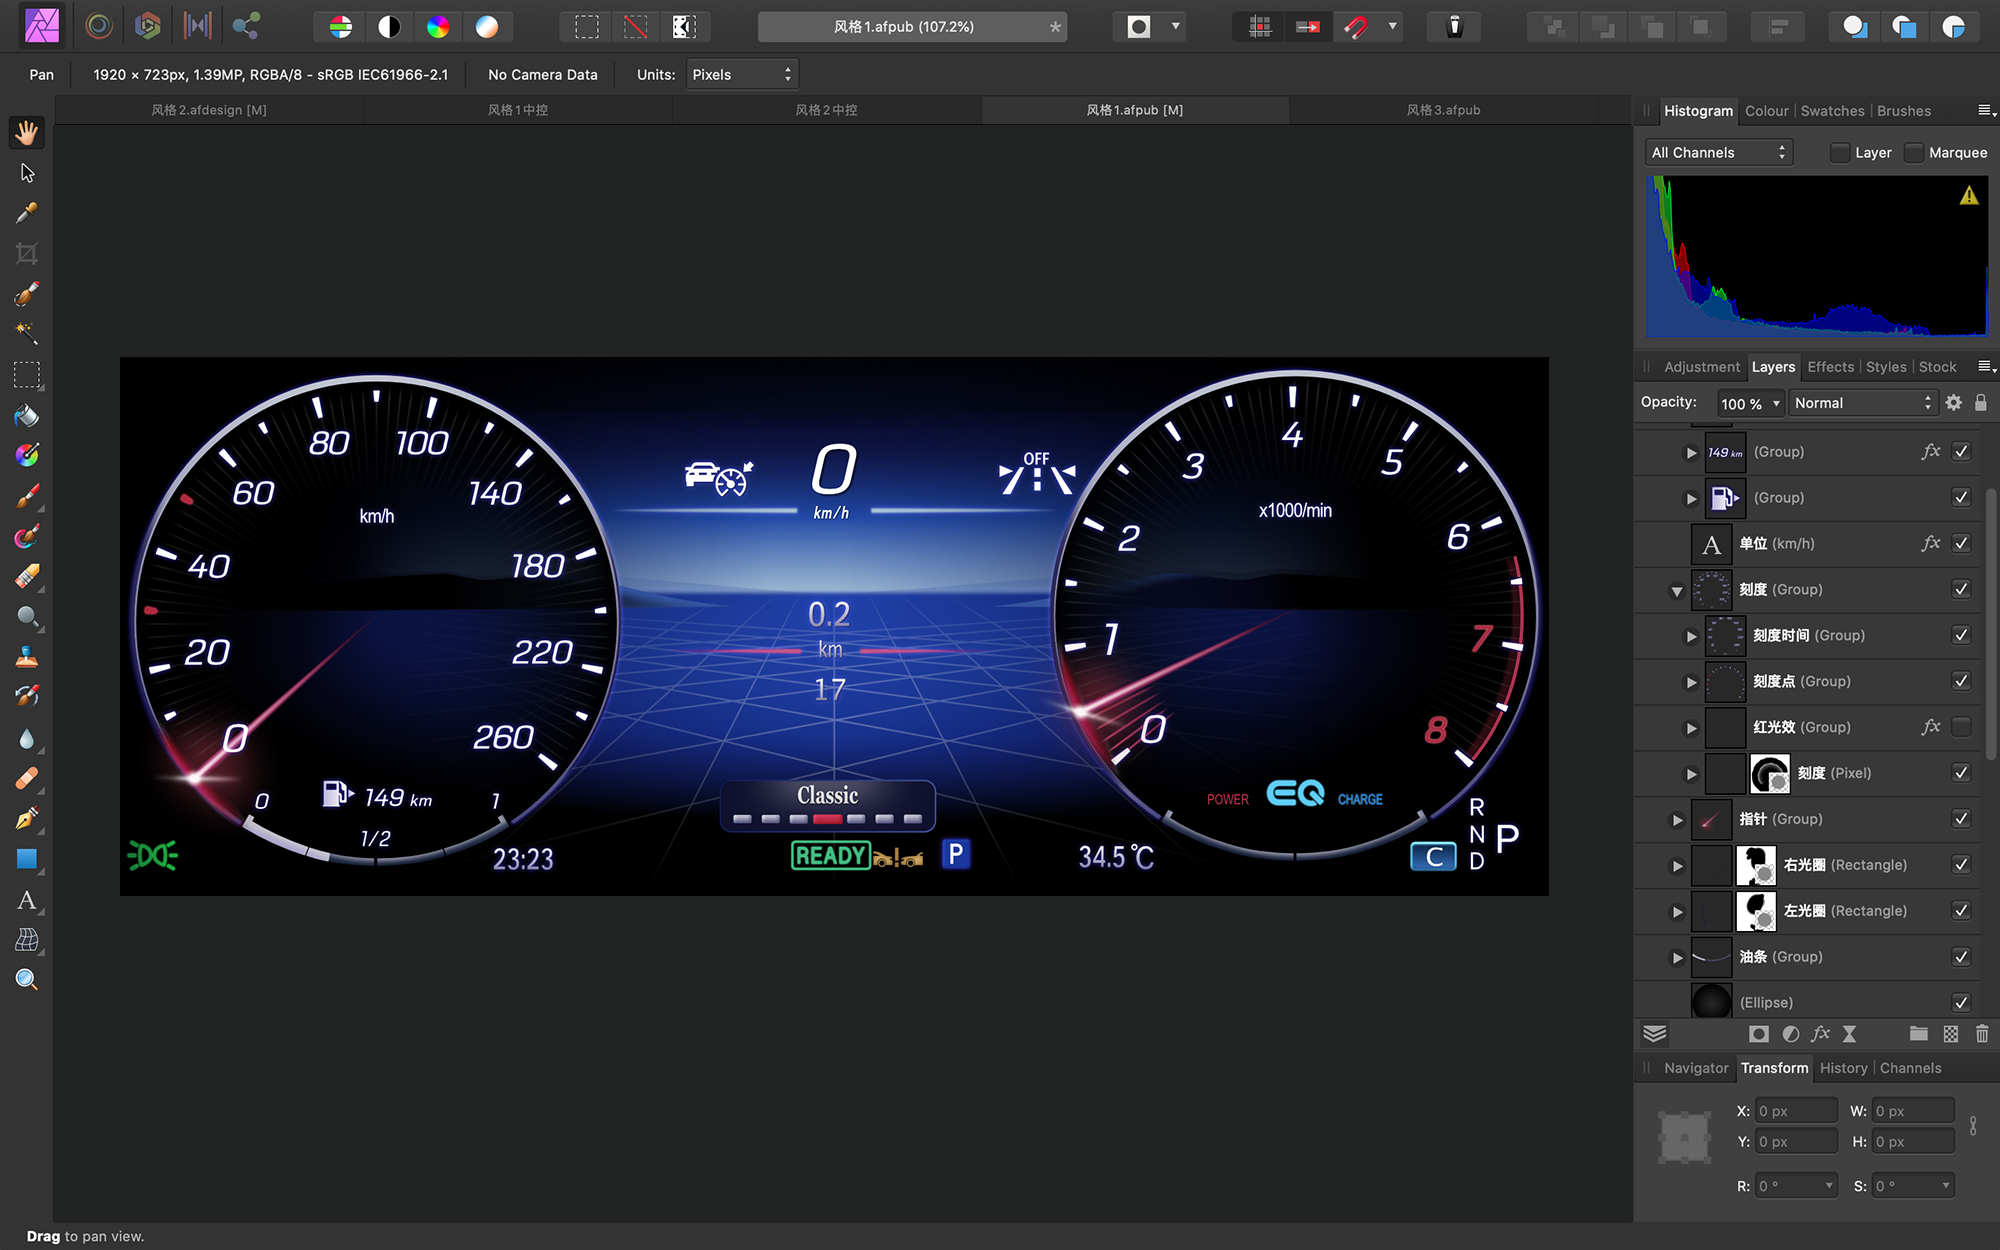2000x1250 pixels.
Task: Select the Flood Fill bucket tool
Action: [x=27, y=416]
